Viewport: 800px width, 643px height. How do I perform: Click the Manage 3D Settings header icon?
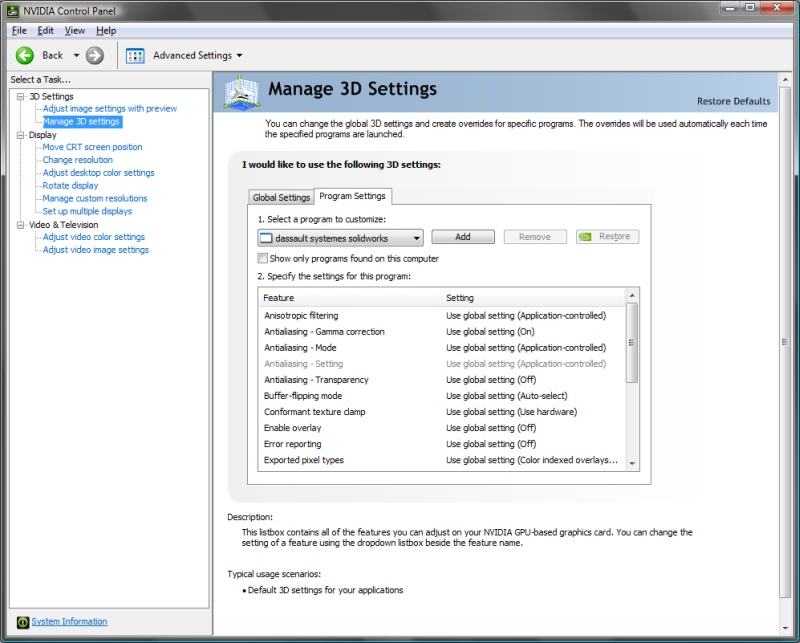tap(242, 92)
